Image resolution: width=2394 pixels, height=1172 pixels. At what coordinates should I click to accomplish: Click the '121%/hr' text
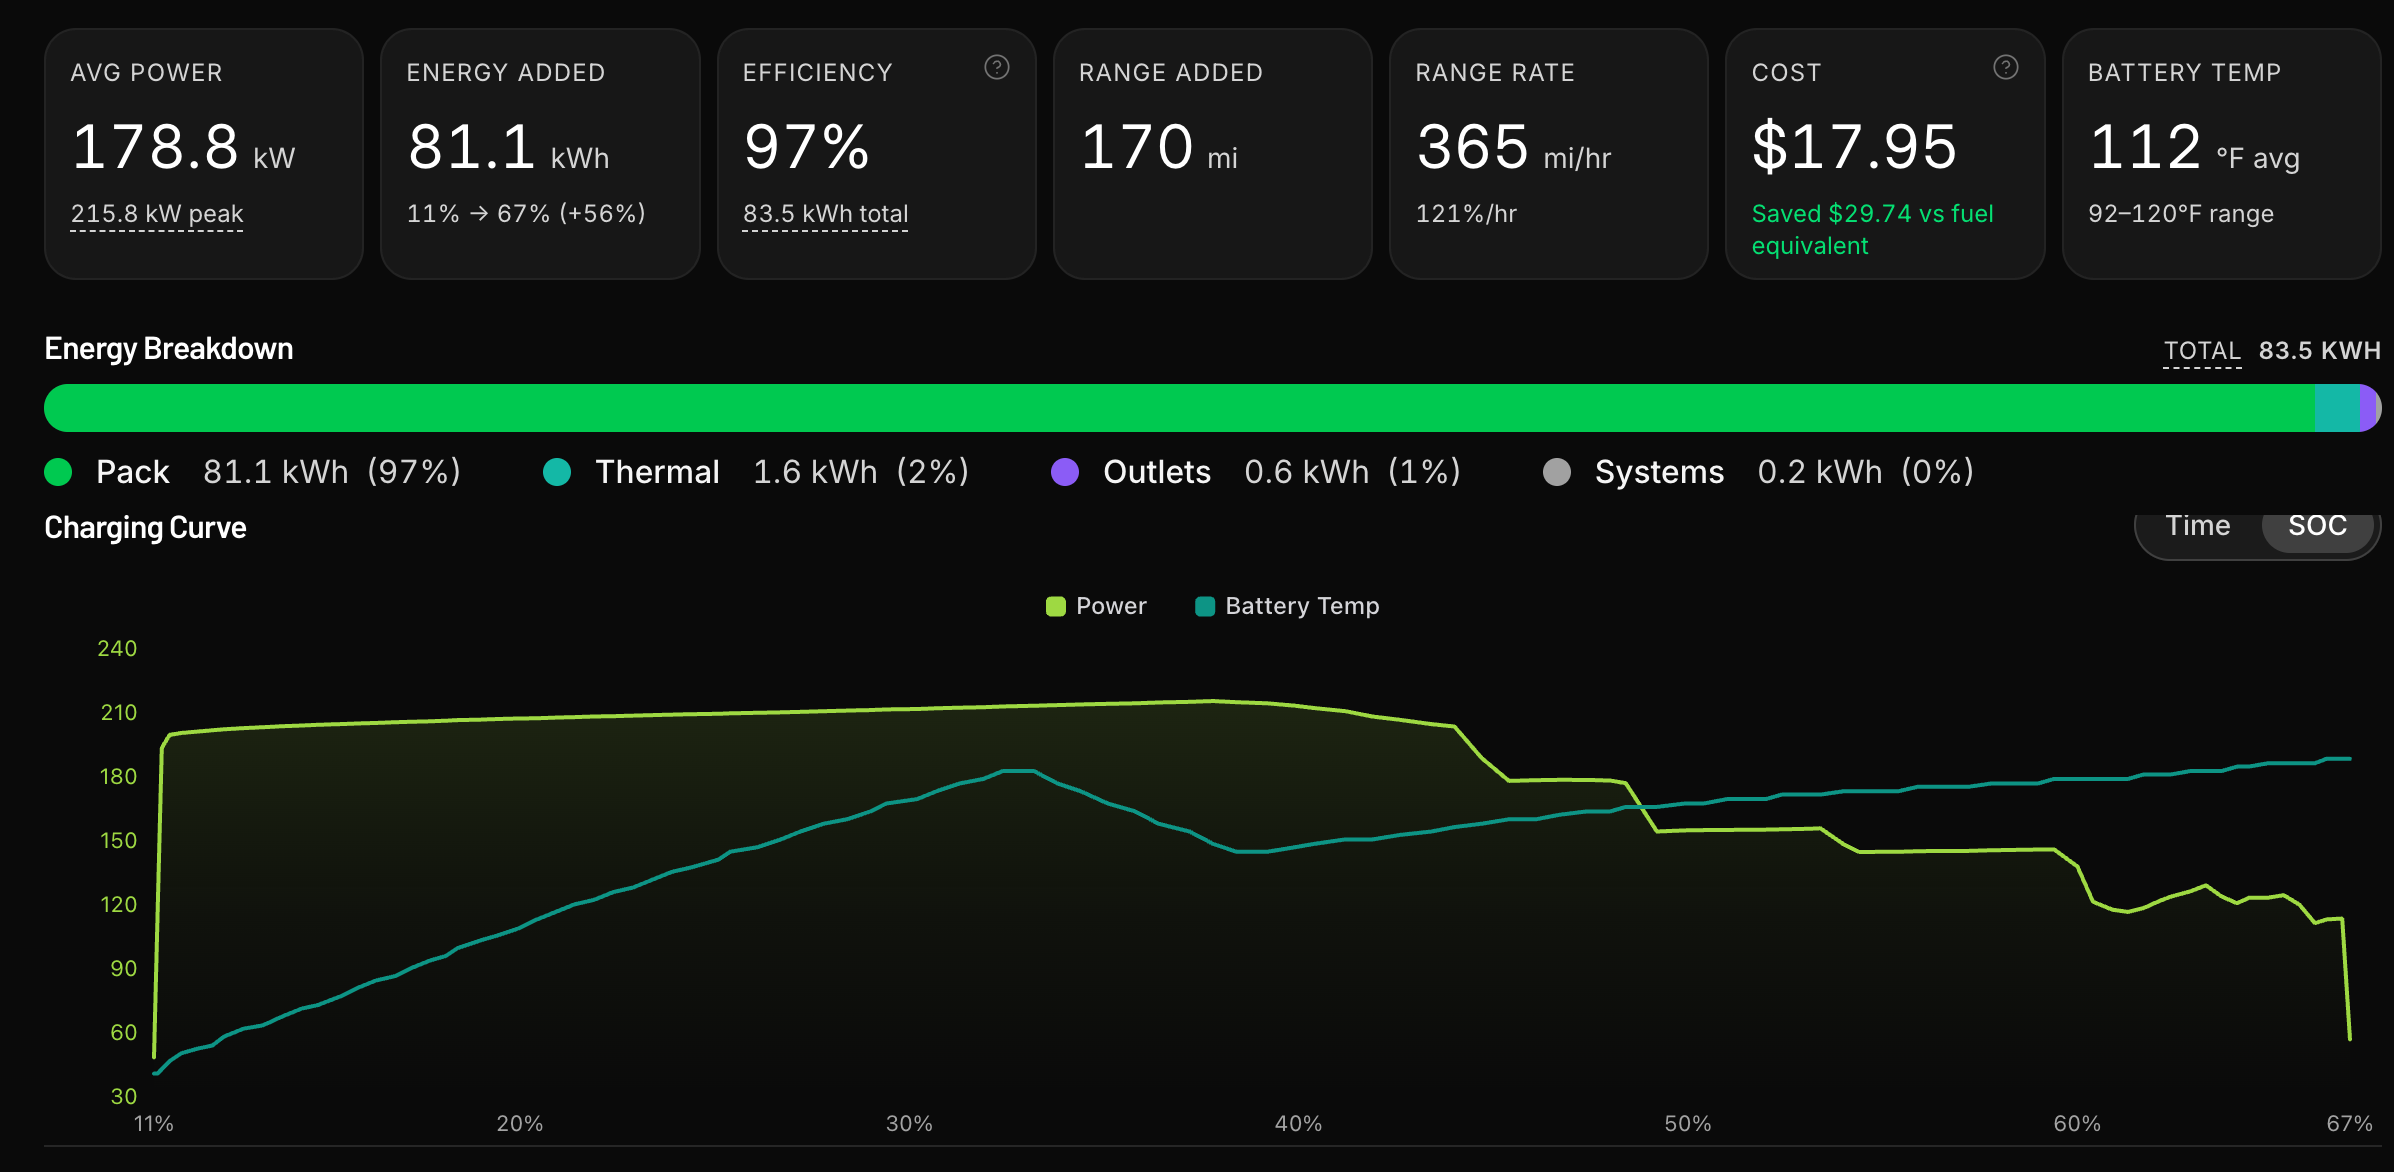[1466, 214]
